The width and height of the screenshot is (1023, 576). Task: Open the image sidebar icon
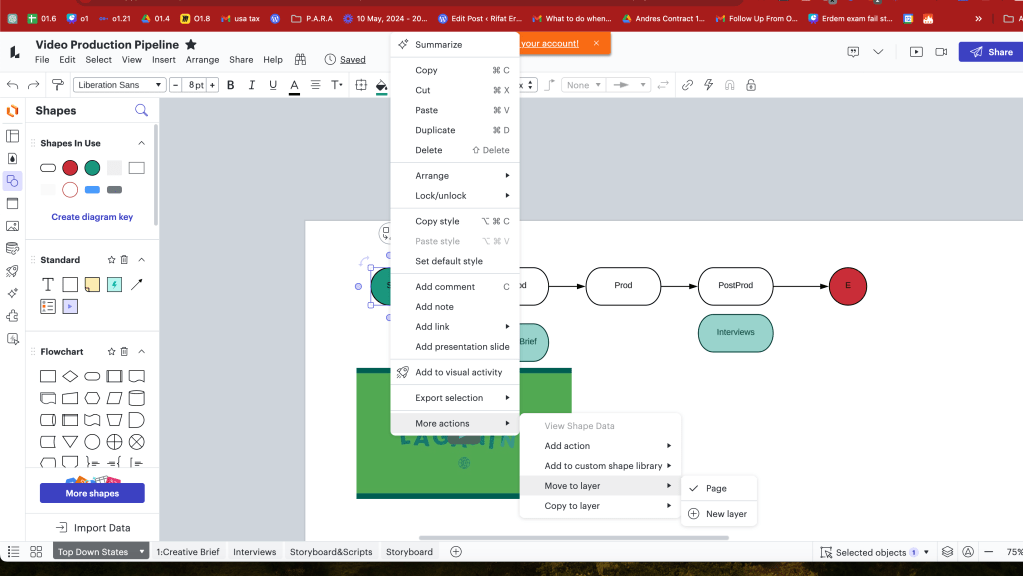click(x=12, y=226)
